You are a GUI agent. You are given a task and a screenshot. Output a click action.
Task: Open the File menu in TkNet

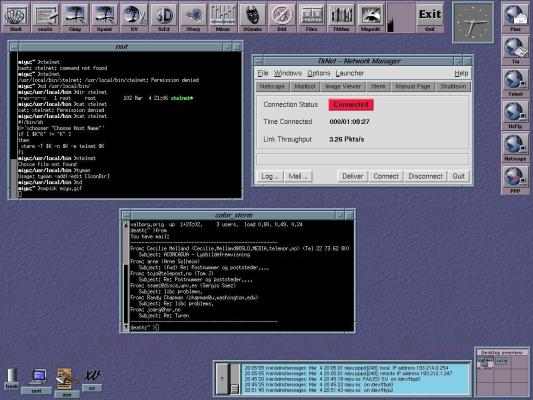point(263,73)
